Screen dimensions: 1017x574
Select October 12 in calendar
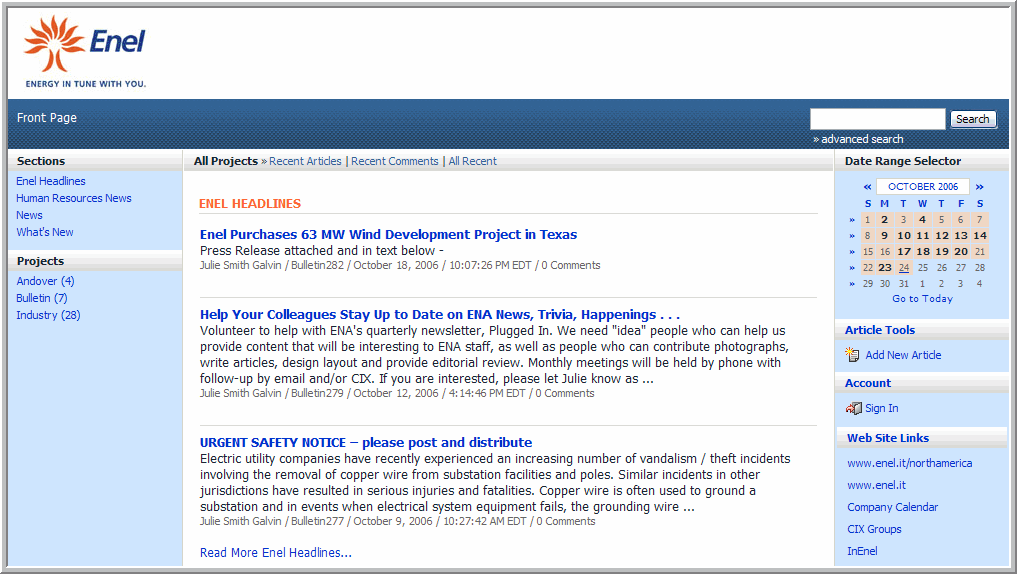pyautogui.click(x=942, y=235)
